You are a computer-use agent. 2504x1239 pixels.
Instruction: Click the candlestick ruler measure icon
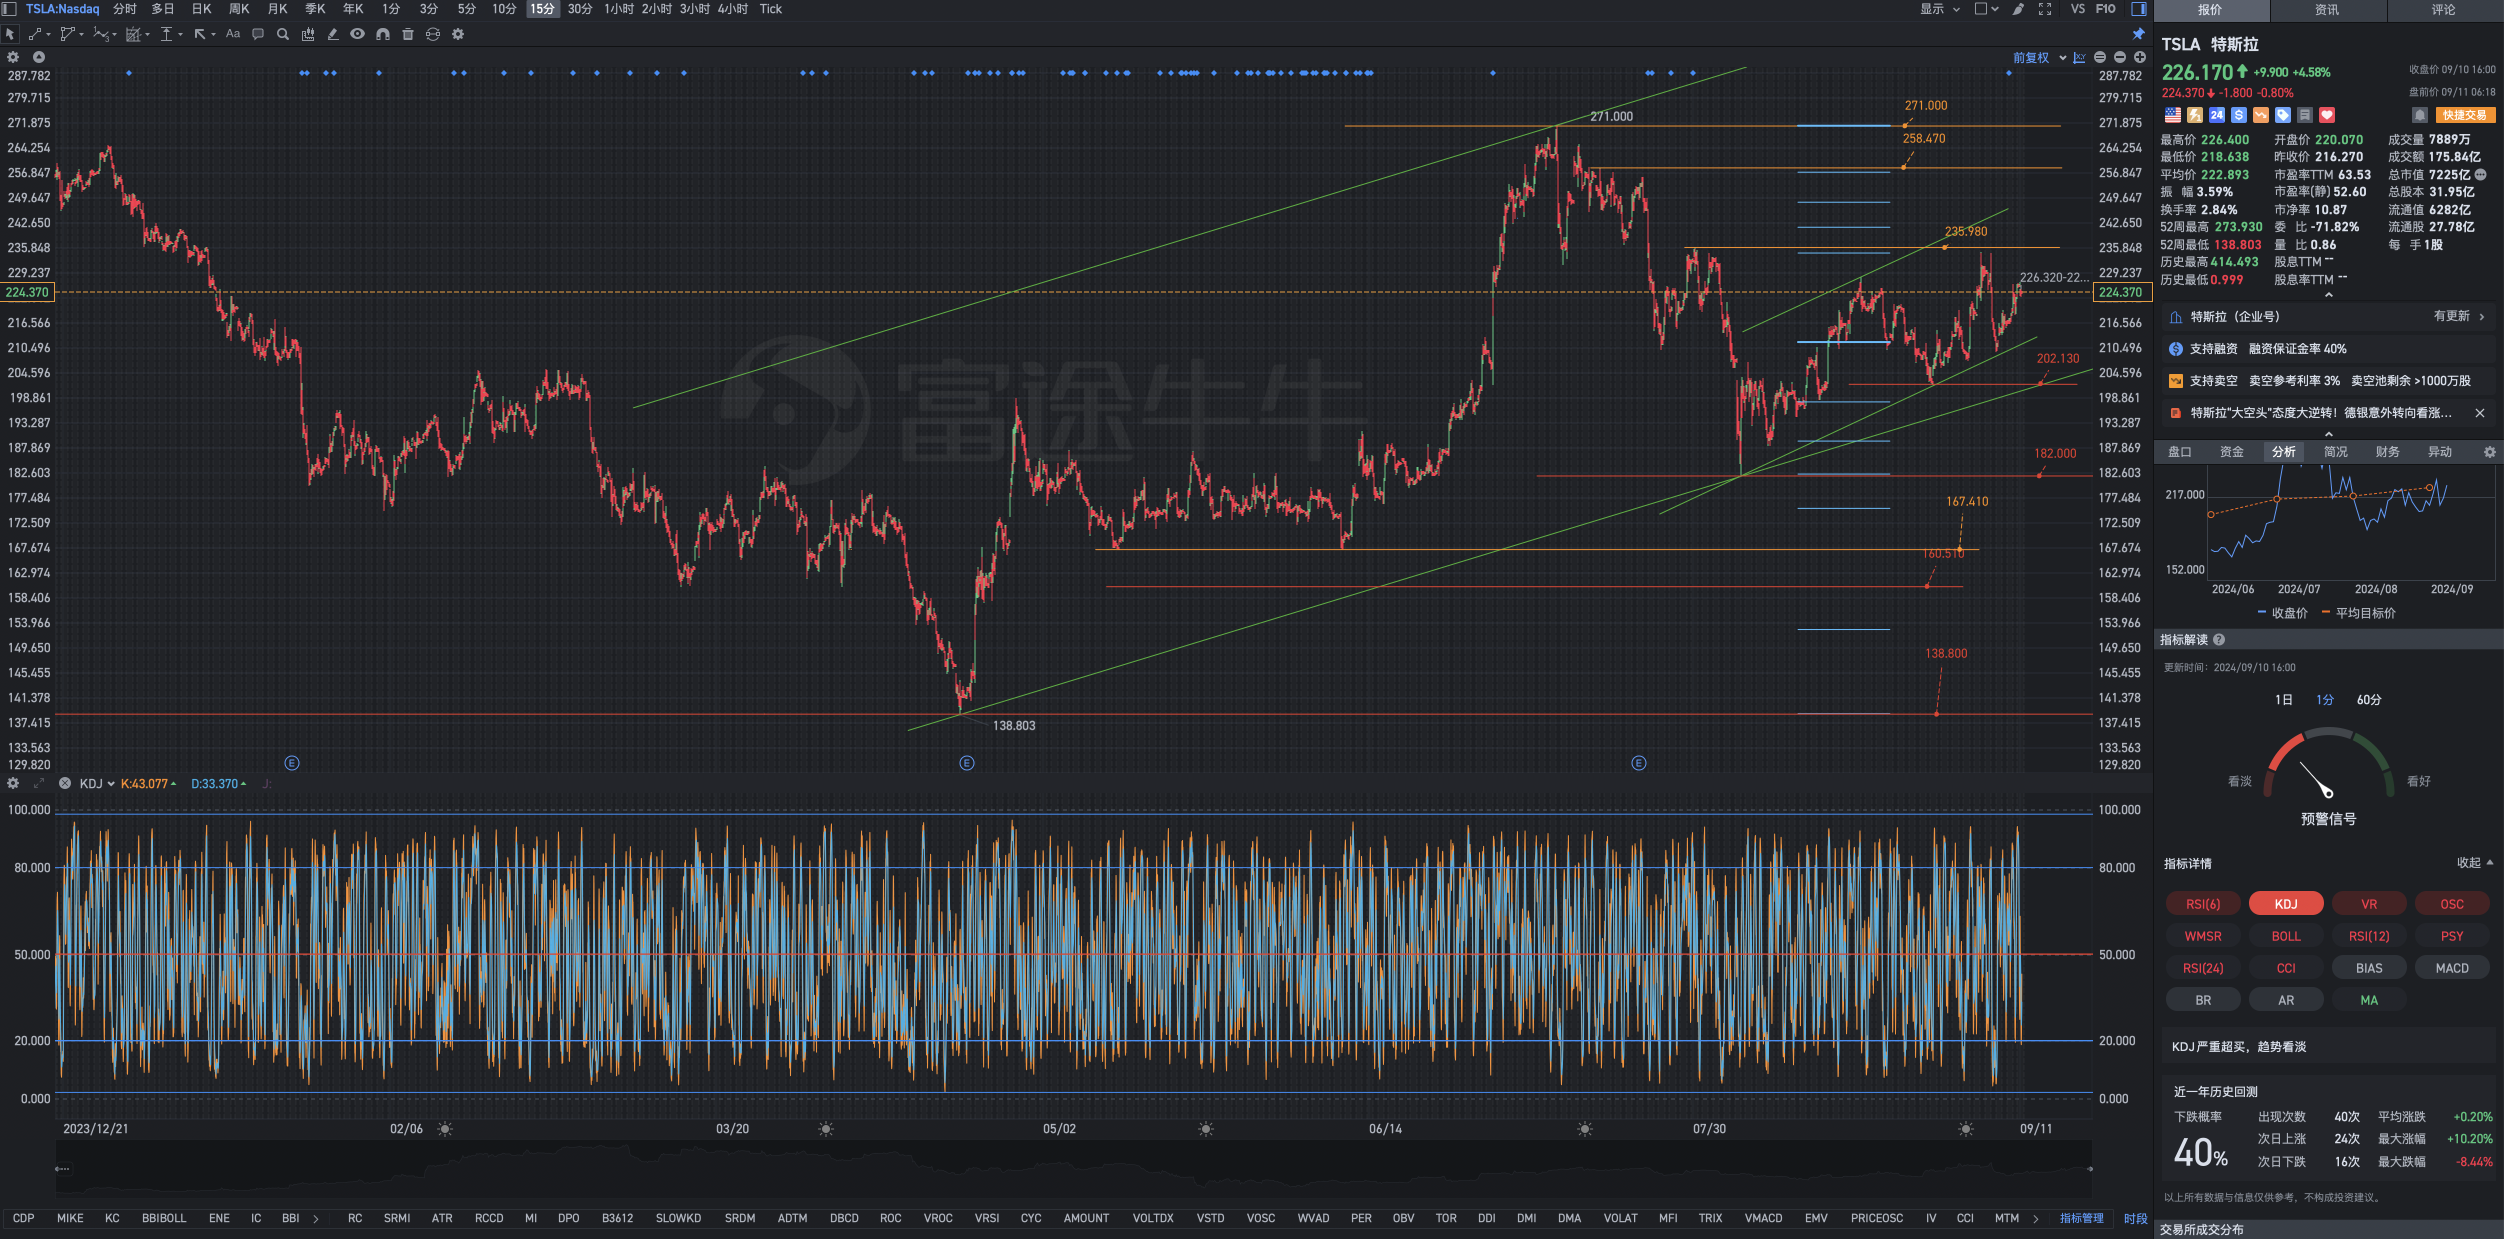[308, 34]
